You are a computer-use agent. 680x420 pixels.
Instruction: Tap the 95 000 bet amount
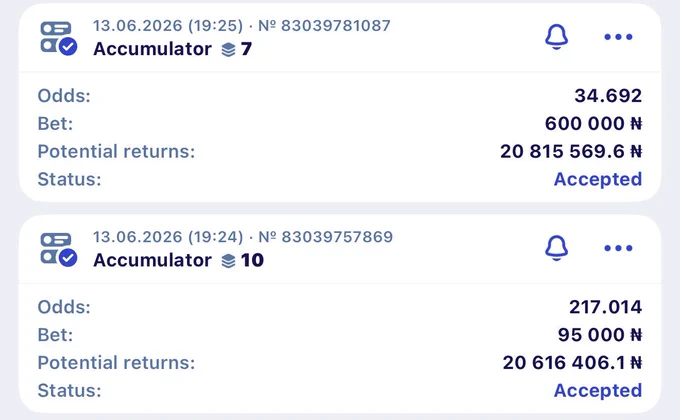pos(600,335)
